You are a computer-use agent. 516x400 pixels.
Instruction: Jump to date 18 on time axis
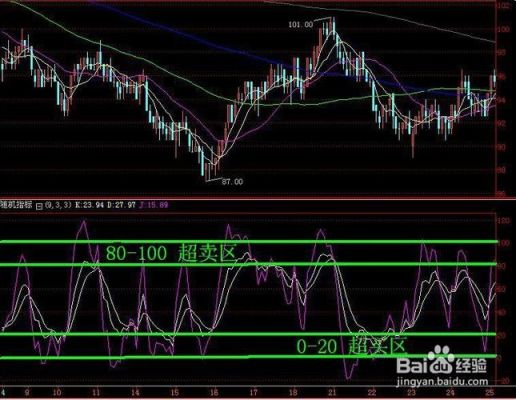coord(293,393)
